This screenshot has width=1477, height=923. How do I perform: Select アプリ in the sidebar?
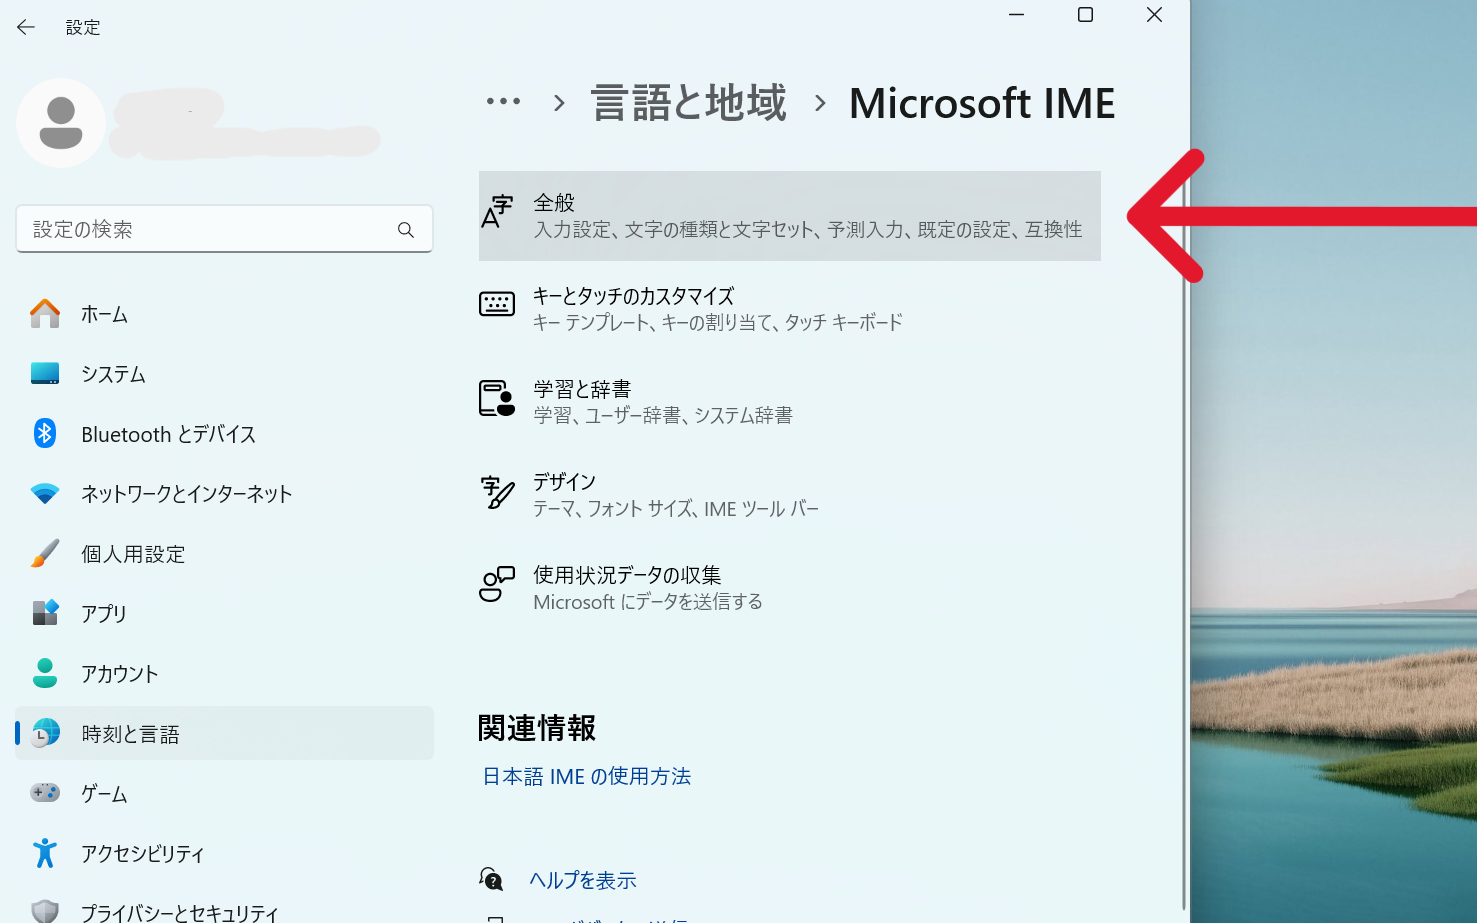(224, 613)
